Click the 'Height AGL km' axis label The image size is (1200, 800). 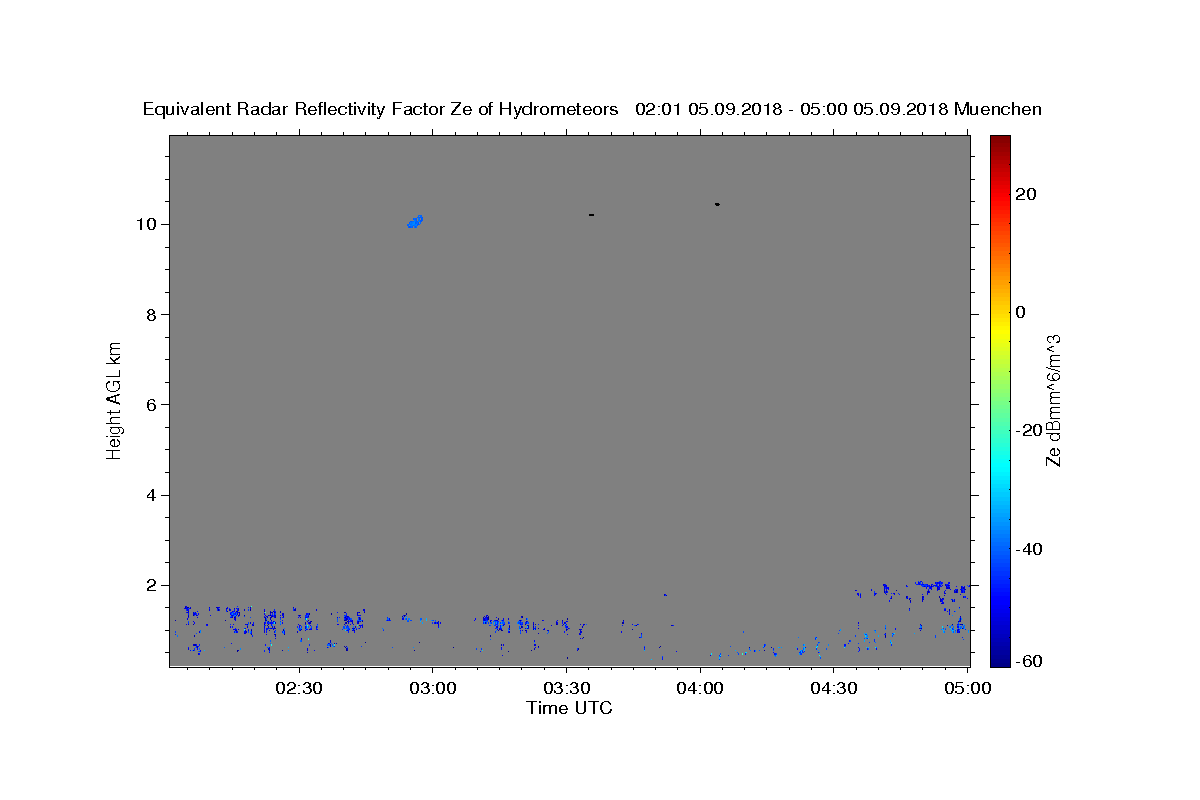115,399
